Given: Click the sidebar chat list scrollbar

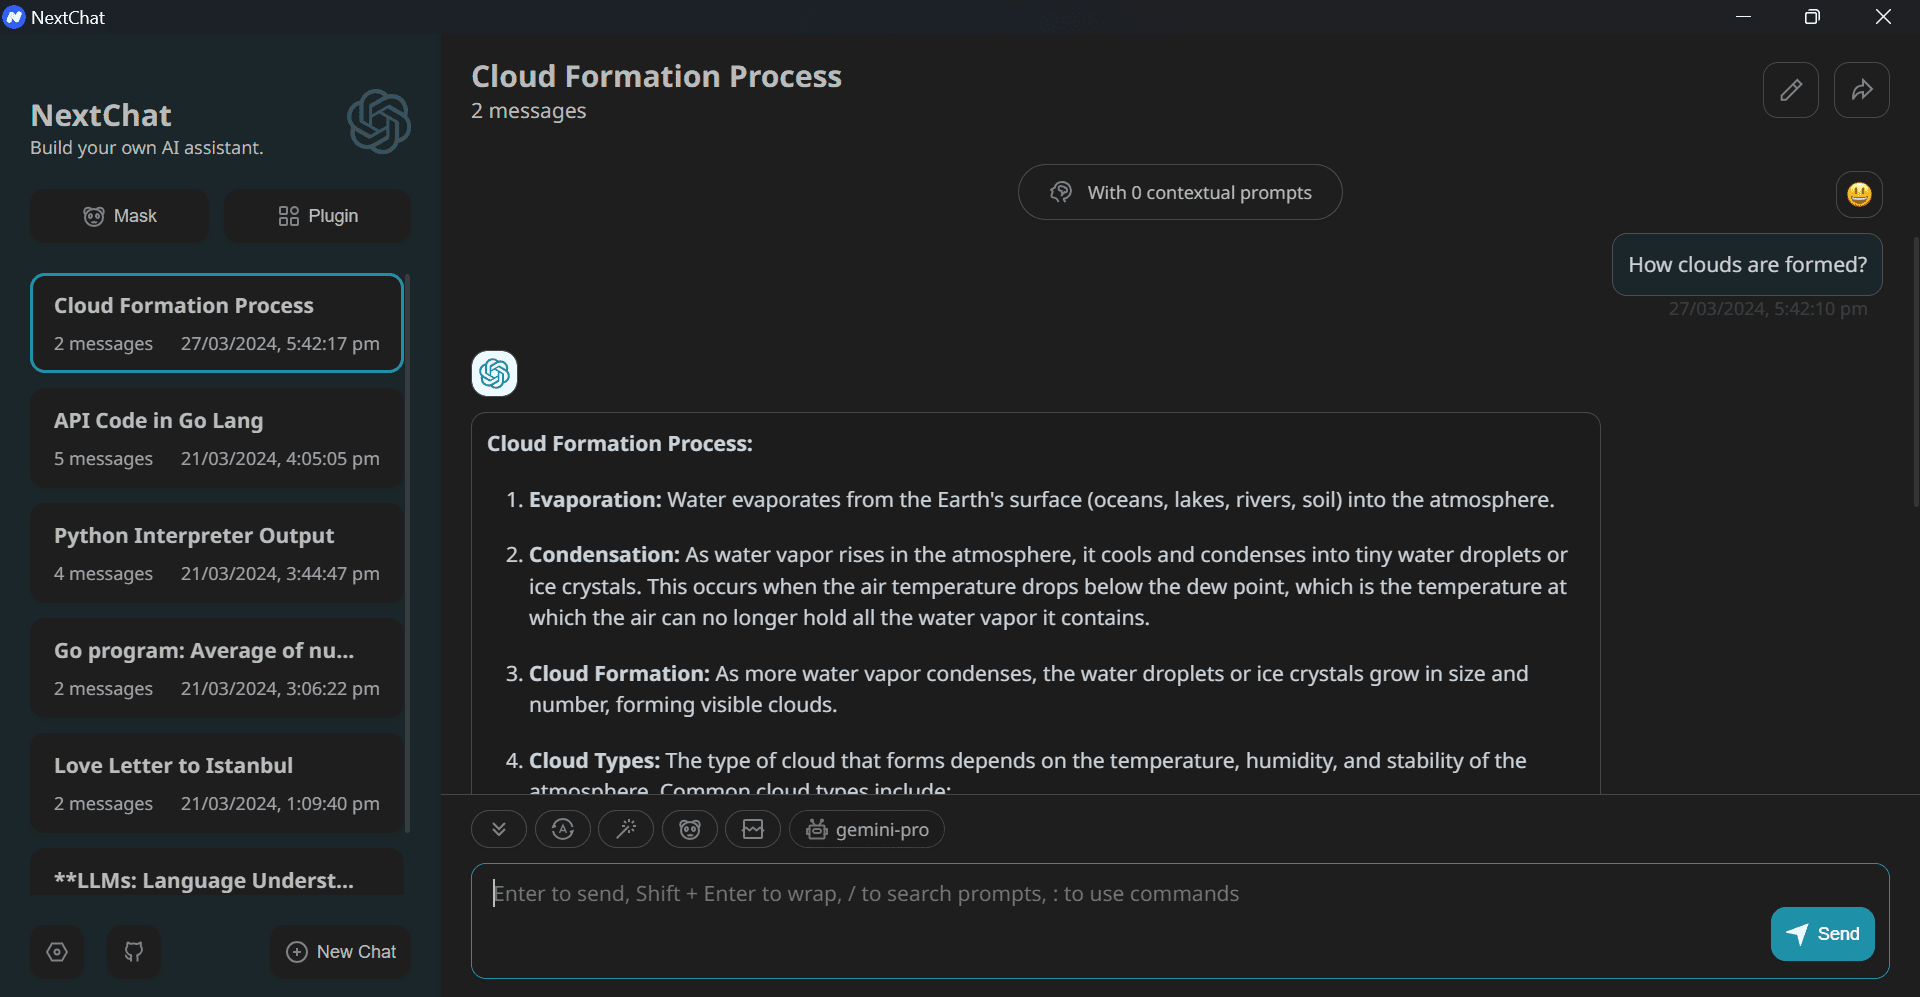Looking at the screenshot, I should pos(407,552).
